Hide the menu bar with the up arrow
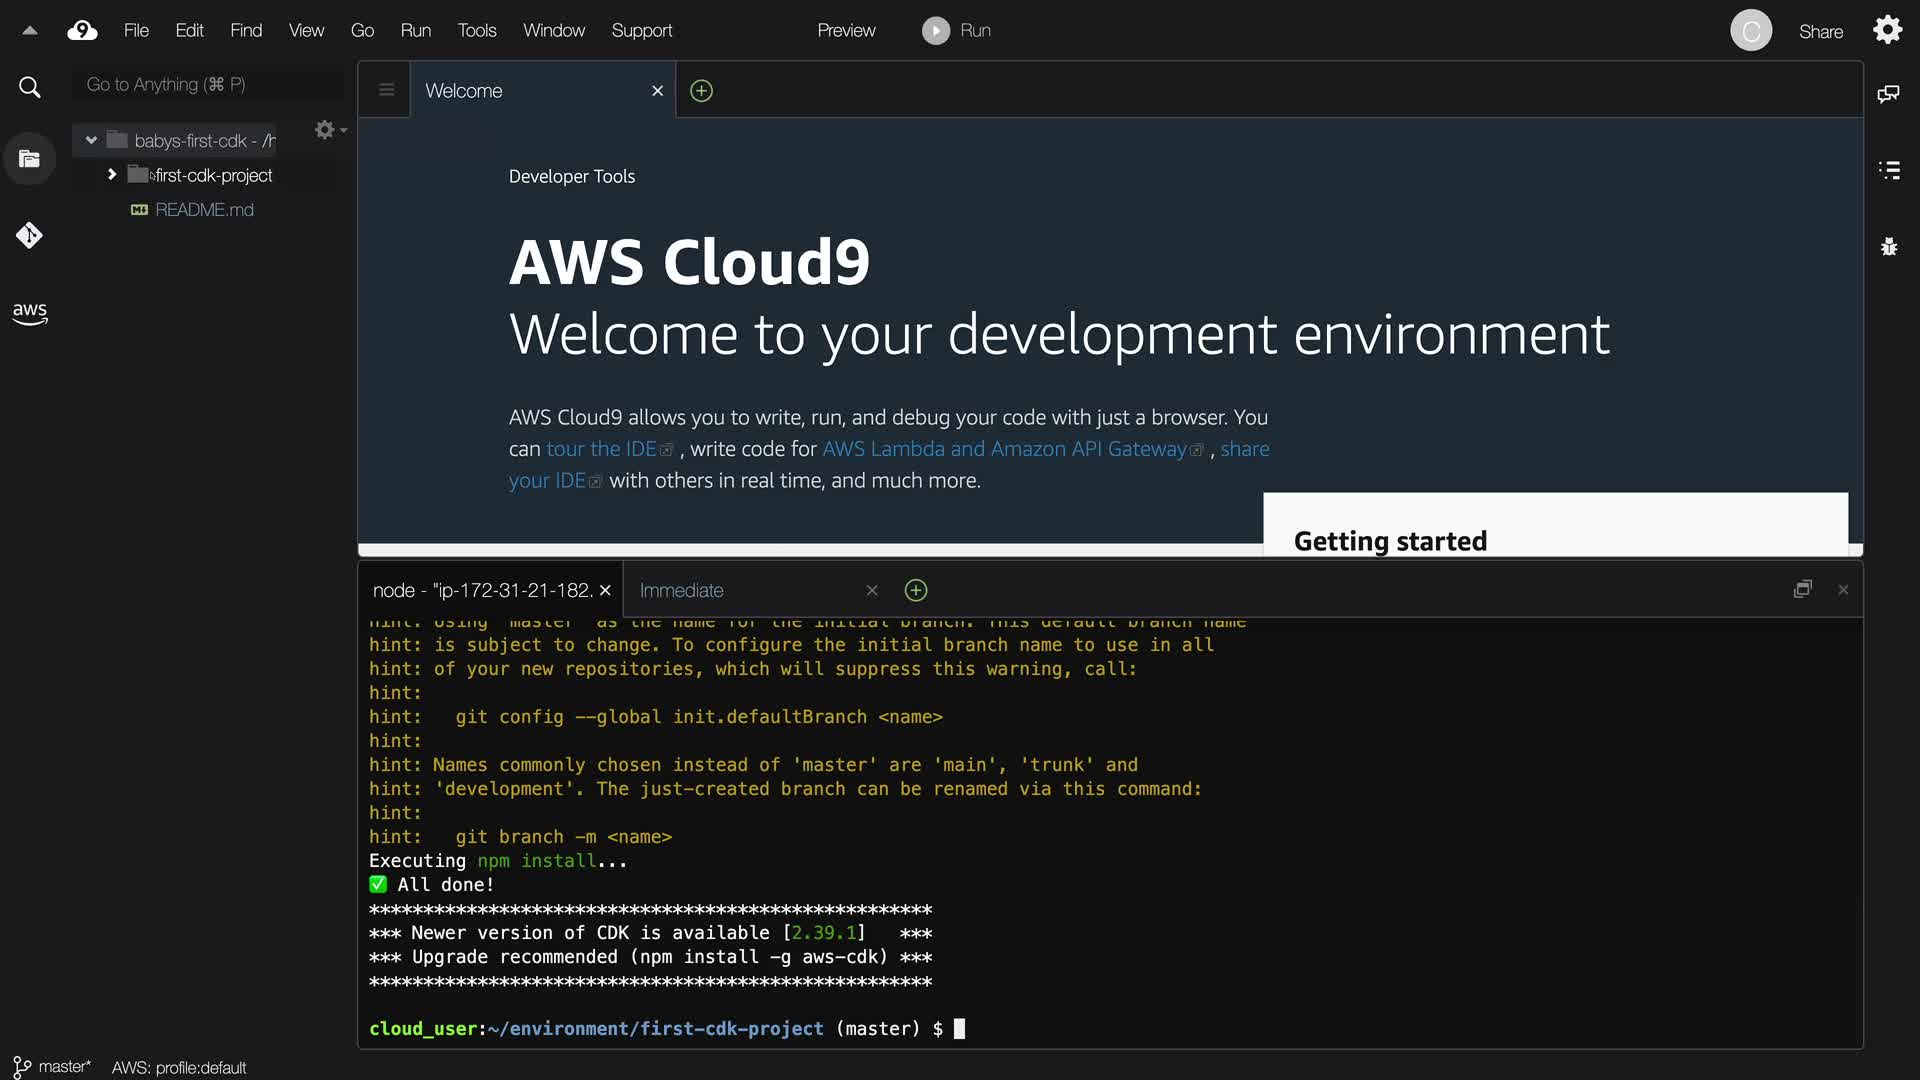Viewport: 1920px width, 1080px height. (x=30, y=30)
